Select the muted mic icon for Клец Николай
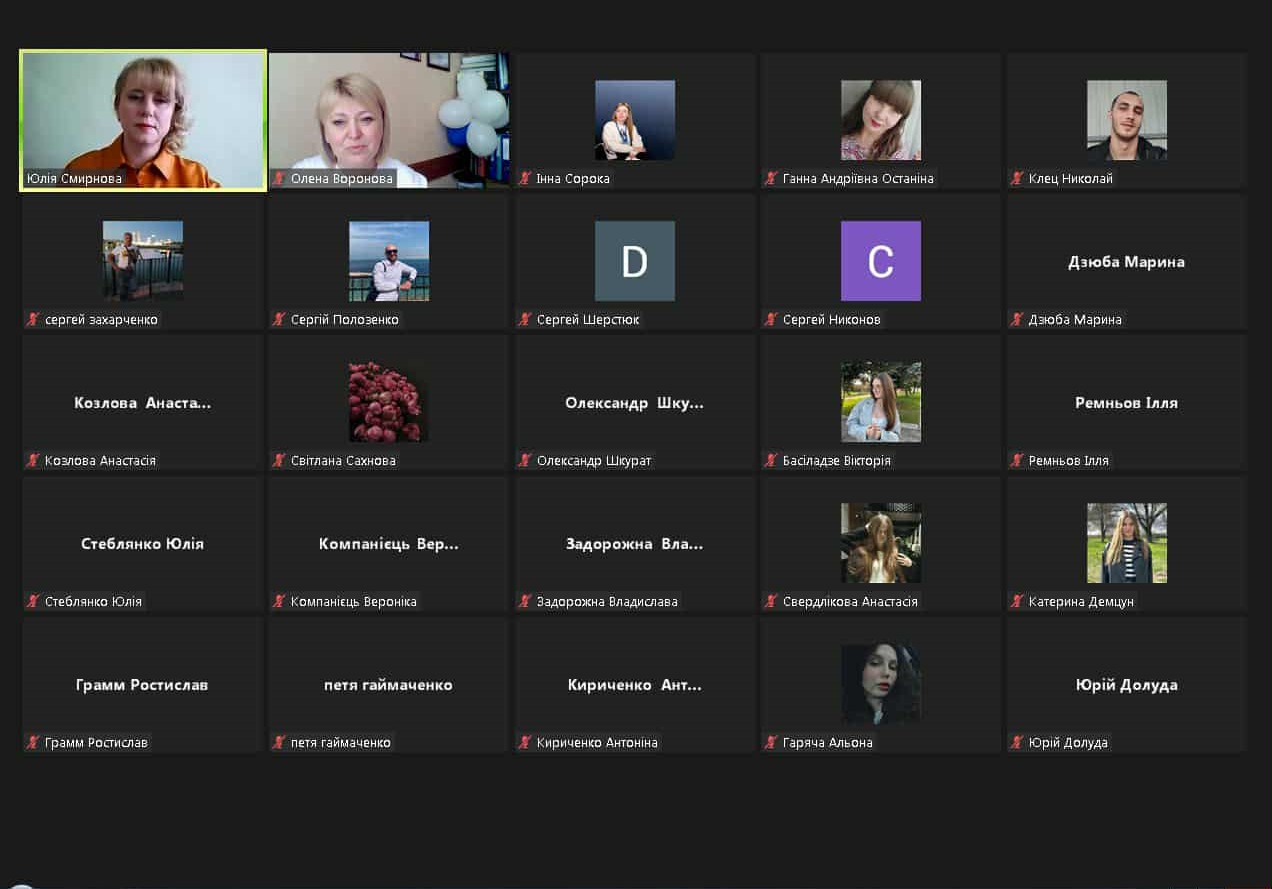The image size is (1272, 889). [x=1017, y=179]
